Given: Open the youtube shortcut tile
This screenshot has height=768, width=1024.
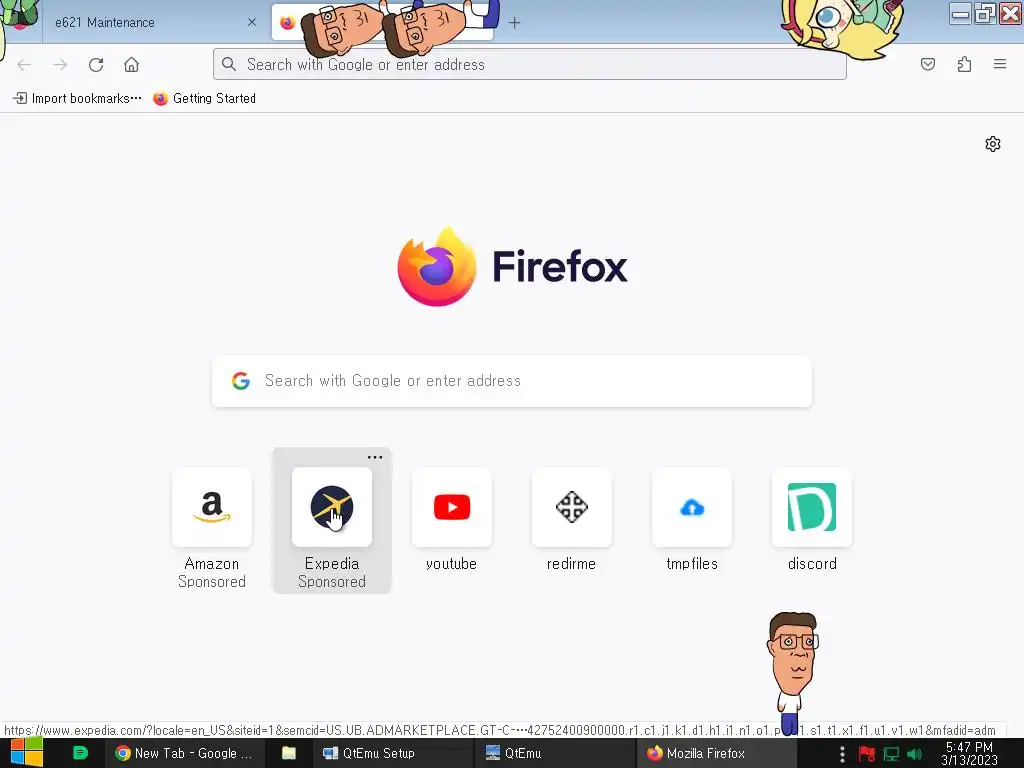Looking at the screenshot, I should 452,520.
